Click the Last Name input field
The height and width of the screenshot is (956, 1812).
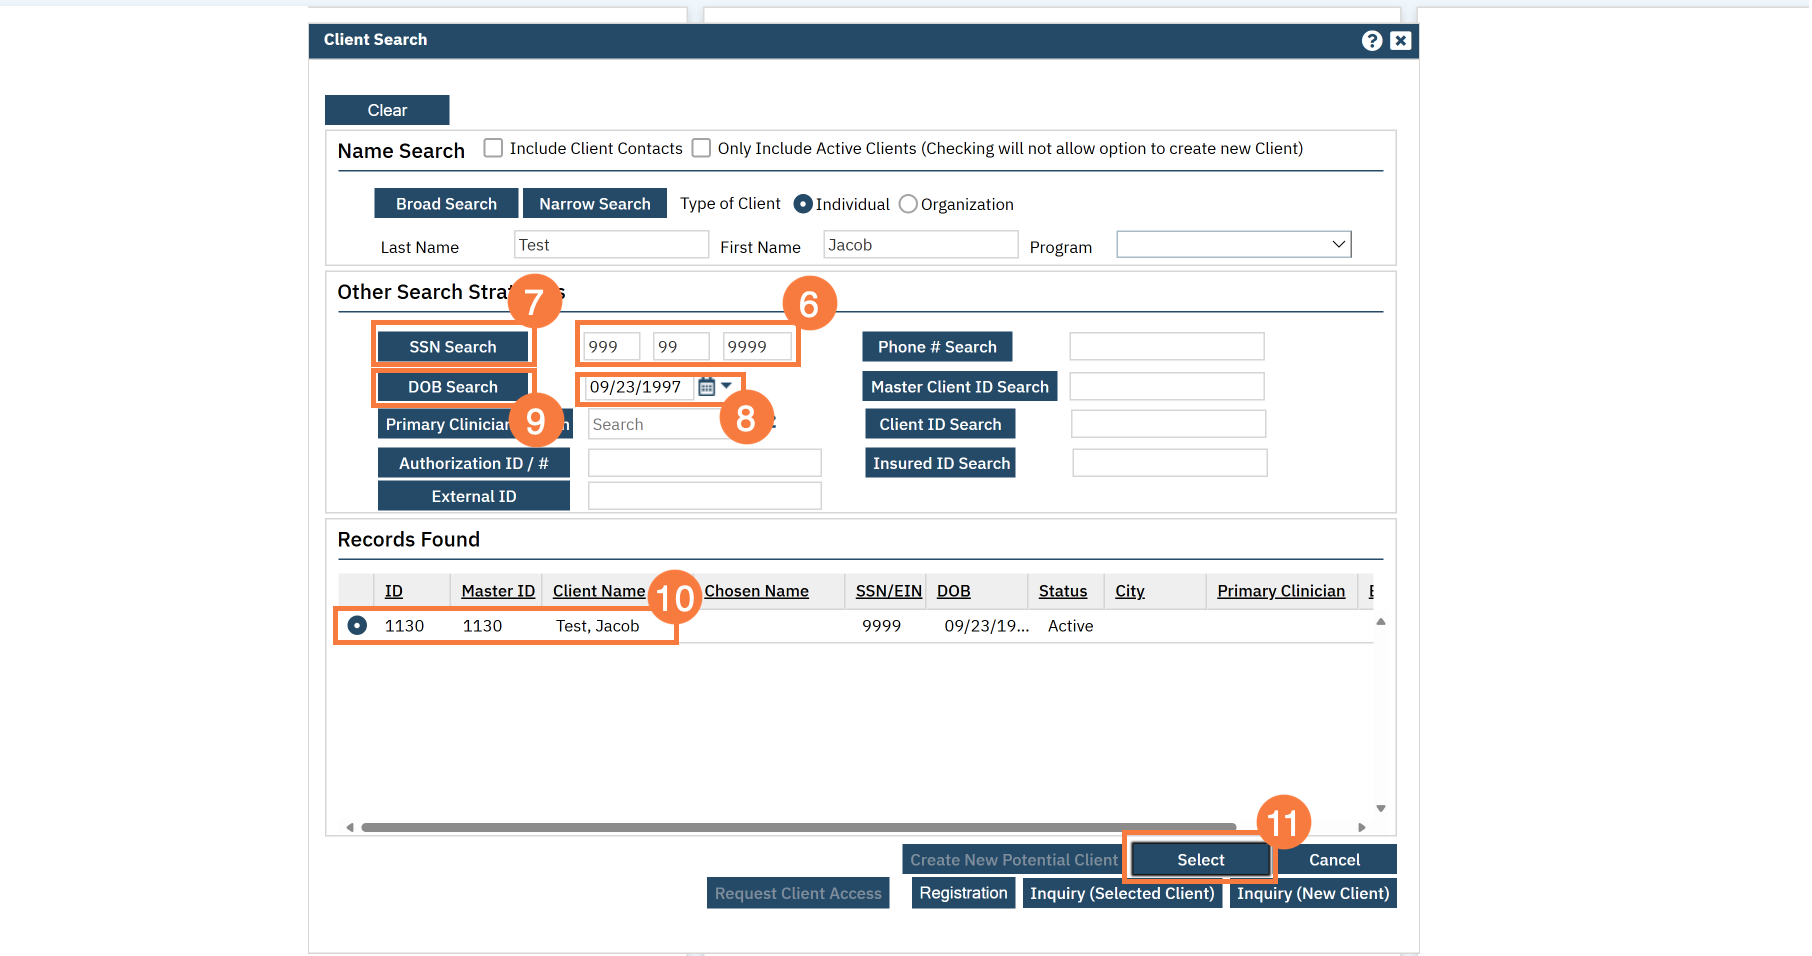pyautogui.click(x=610, y=245)
